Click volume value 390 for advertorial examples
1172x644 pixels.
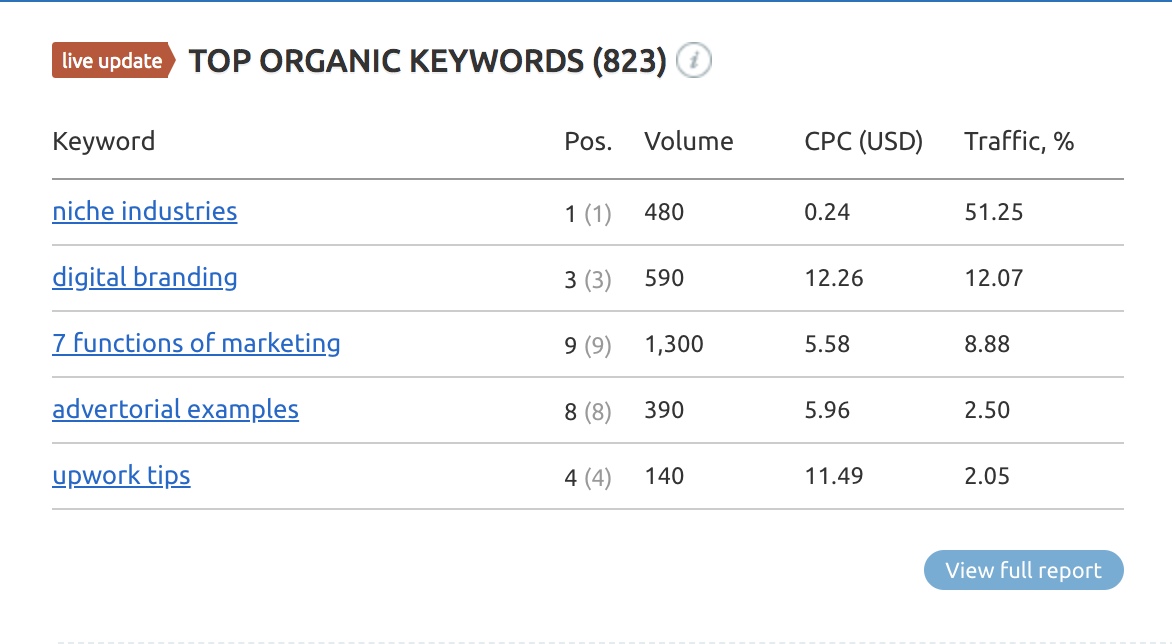664,410
